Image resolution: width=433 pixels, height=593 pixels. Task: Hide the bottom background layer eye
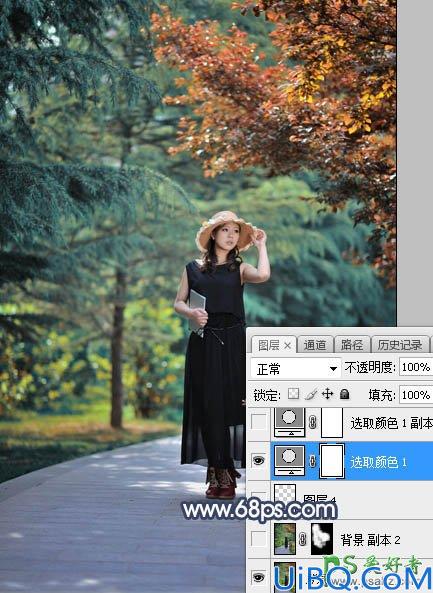pyautogui.click(x=259, y=577)
